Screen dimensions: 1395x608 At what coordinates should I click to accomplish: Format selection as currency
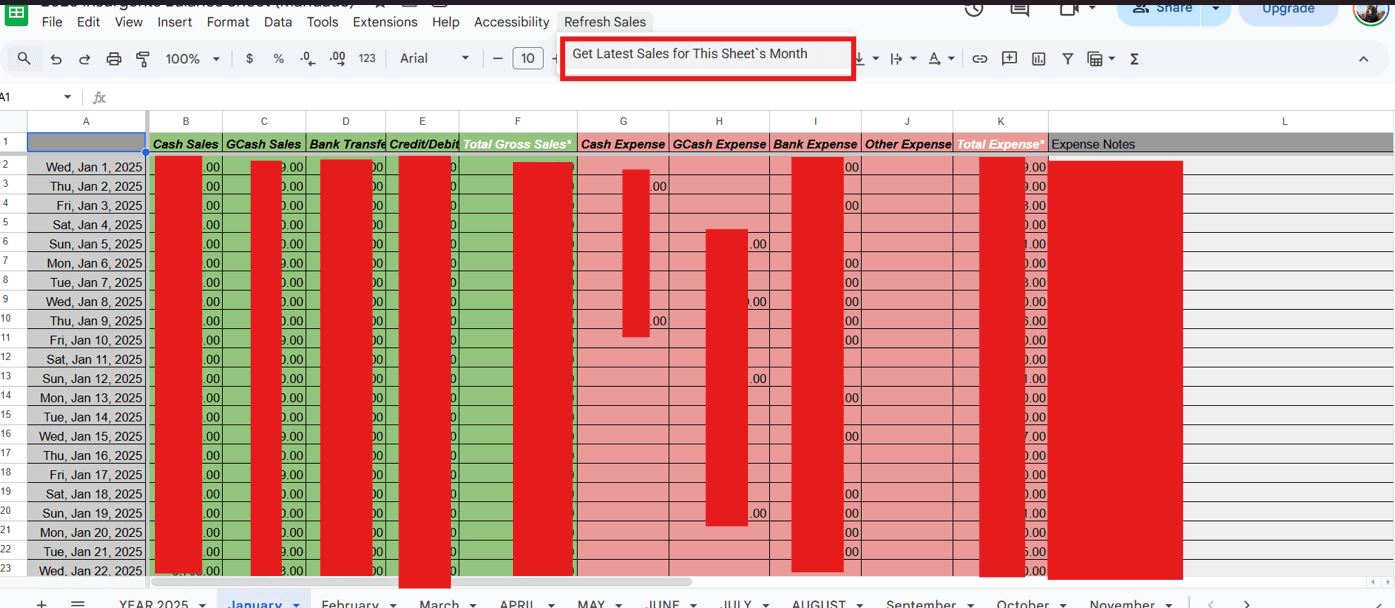pos(249,58)
